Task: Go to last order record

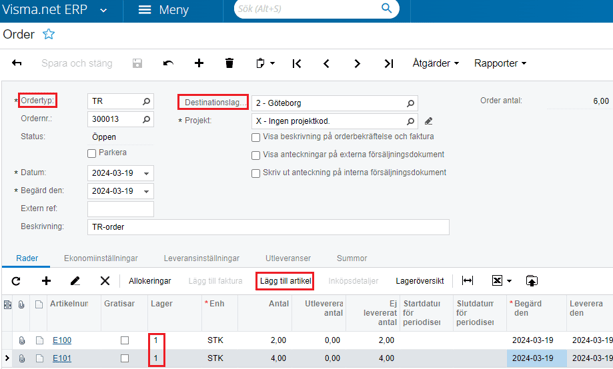Action: (x=388, y=63)
